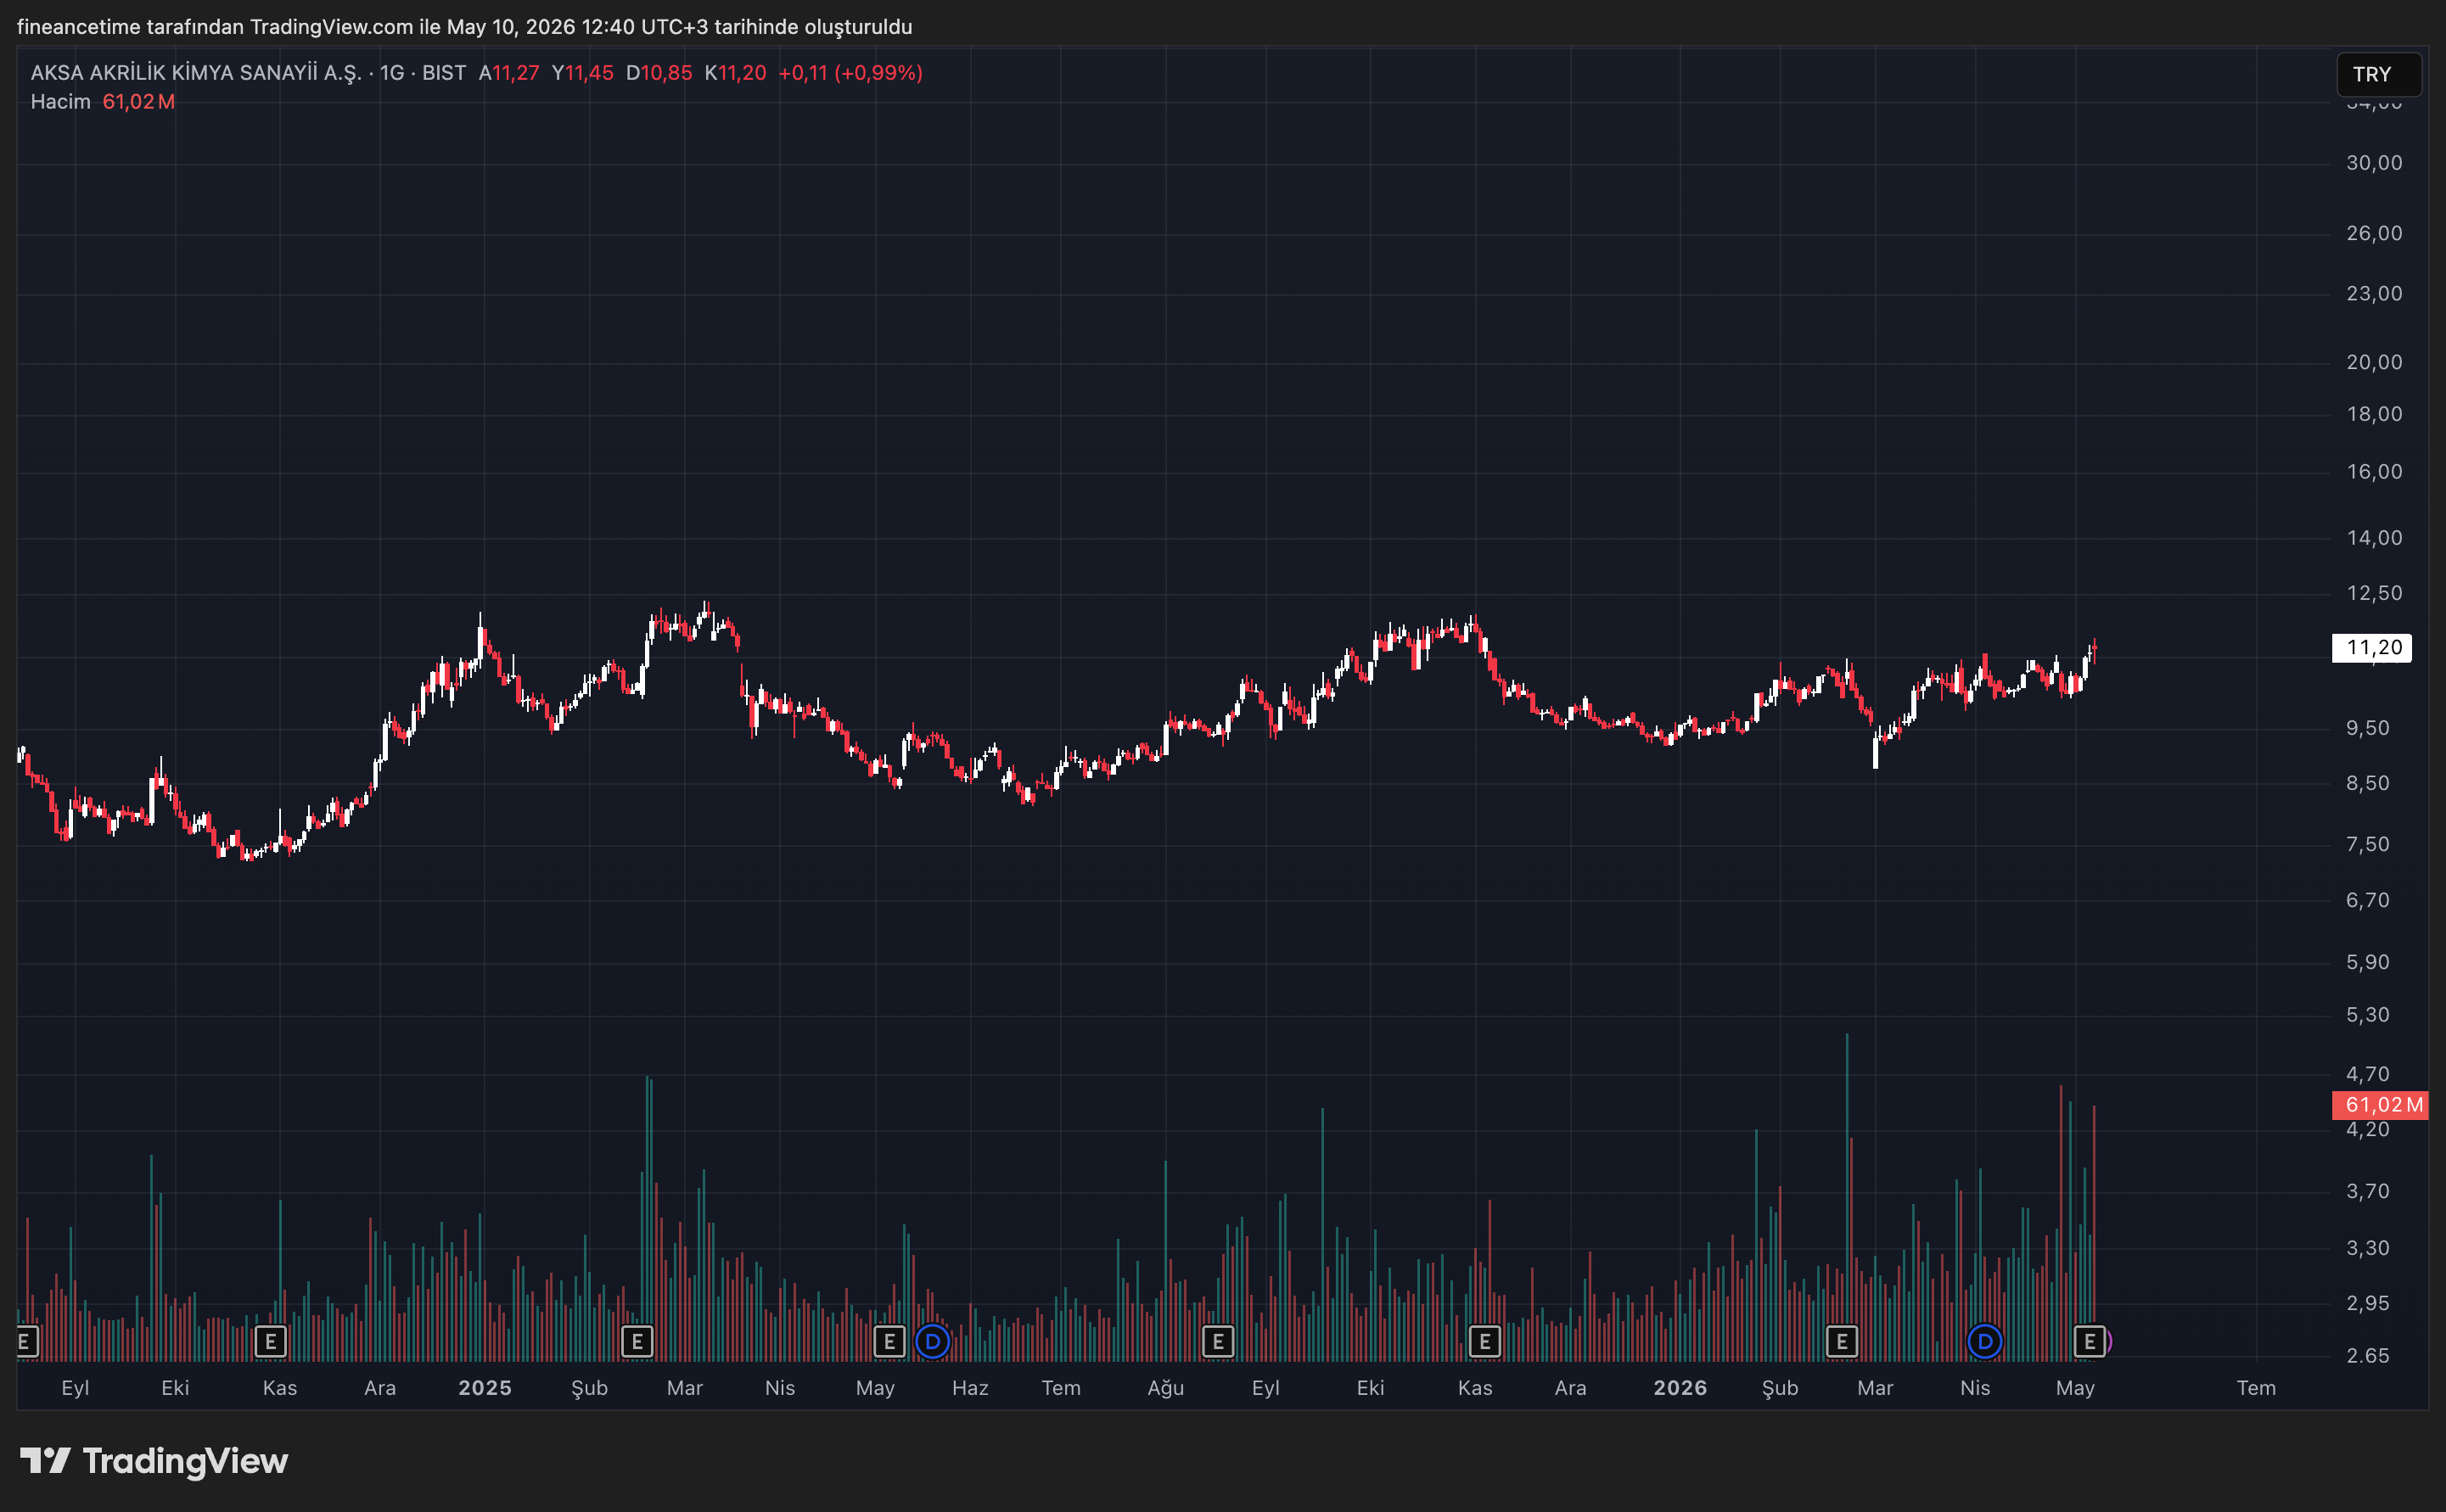This screenshot has width=2446, height=1512.
Task: Click the 2025 year label on time axis
Action: [x=485, y=1388]
